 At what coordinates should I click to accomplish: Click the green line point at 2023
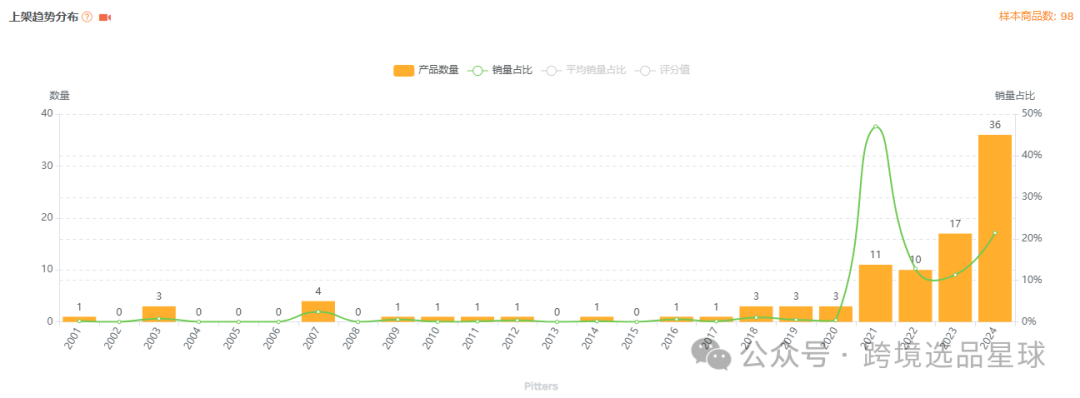pyautogui.click(x=955, y=275)
